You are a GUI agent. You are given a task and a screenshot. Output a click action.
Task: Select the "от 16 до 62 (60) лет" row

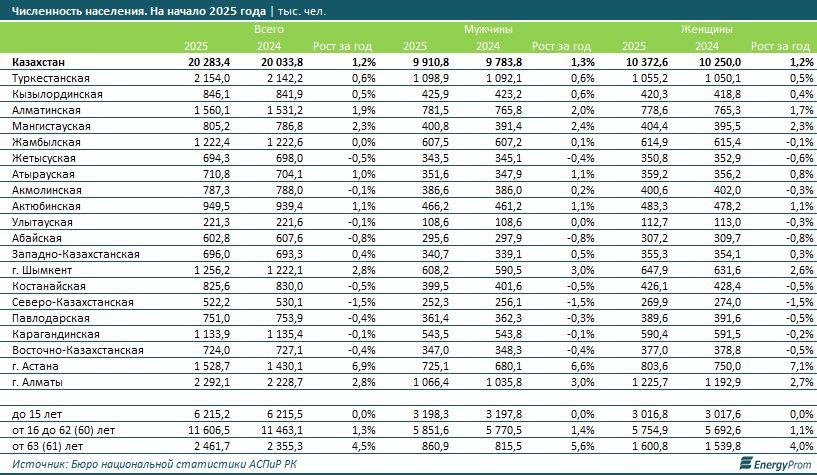[67, 429]
